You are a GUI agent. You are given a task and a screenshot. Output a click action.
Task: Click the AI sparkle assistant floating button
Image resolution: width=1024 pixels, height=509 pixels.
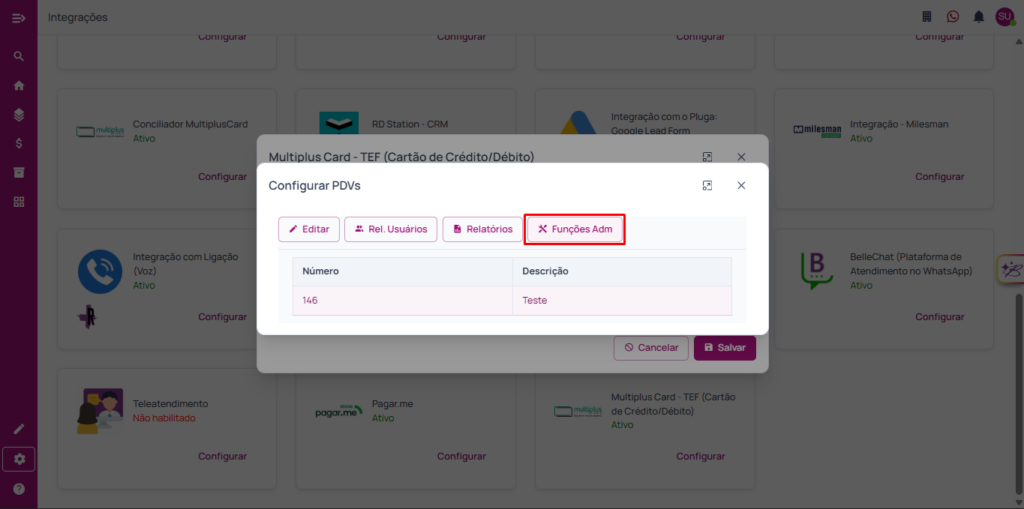click(1010, 270)
